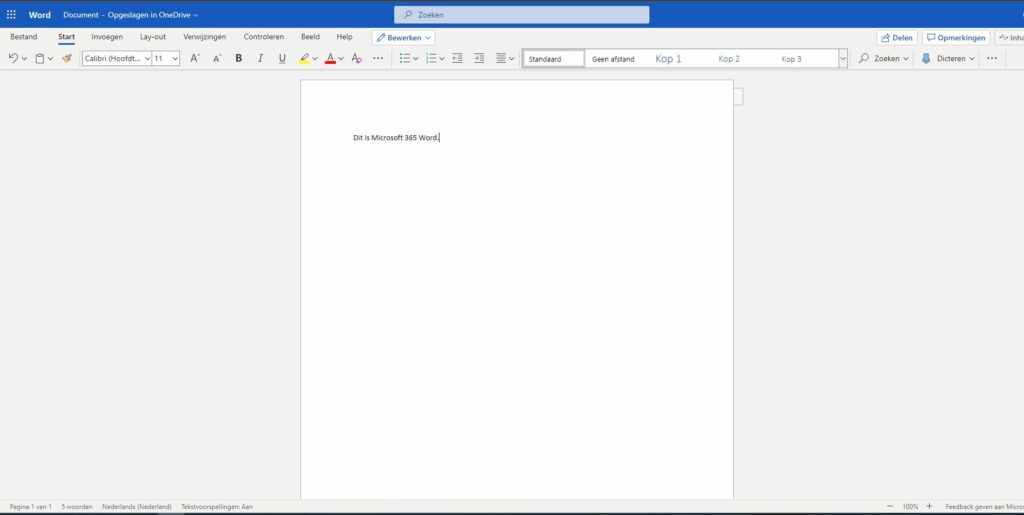Expand the styles gallery arrow
The image size is (1024, 515).
pyautogui.click(x=843, y=59)
